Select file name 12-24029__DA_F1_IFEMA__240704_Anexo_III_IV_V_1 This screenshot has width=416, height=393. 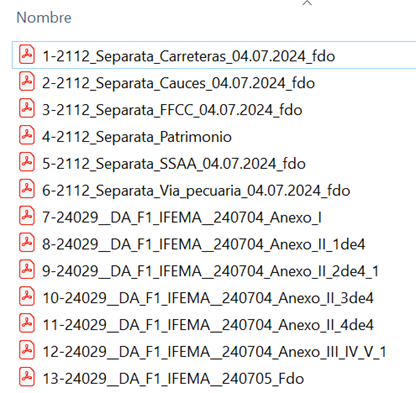coord(214,352)
